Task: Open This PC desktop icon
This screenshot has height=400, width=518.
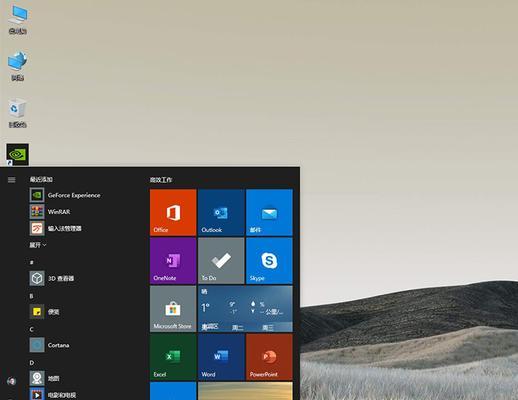Action: pos(18,19)
